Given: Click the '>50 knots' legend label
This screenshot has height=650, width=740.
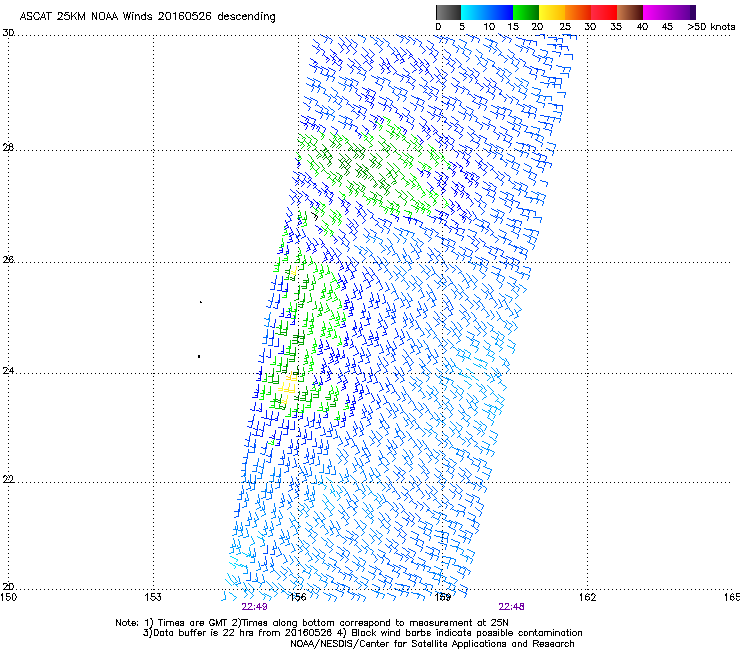Looking at the screenshot, I should tap(711, 27).
